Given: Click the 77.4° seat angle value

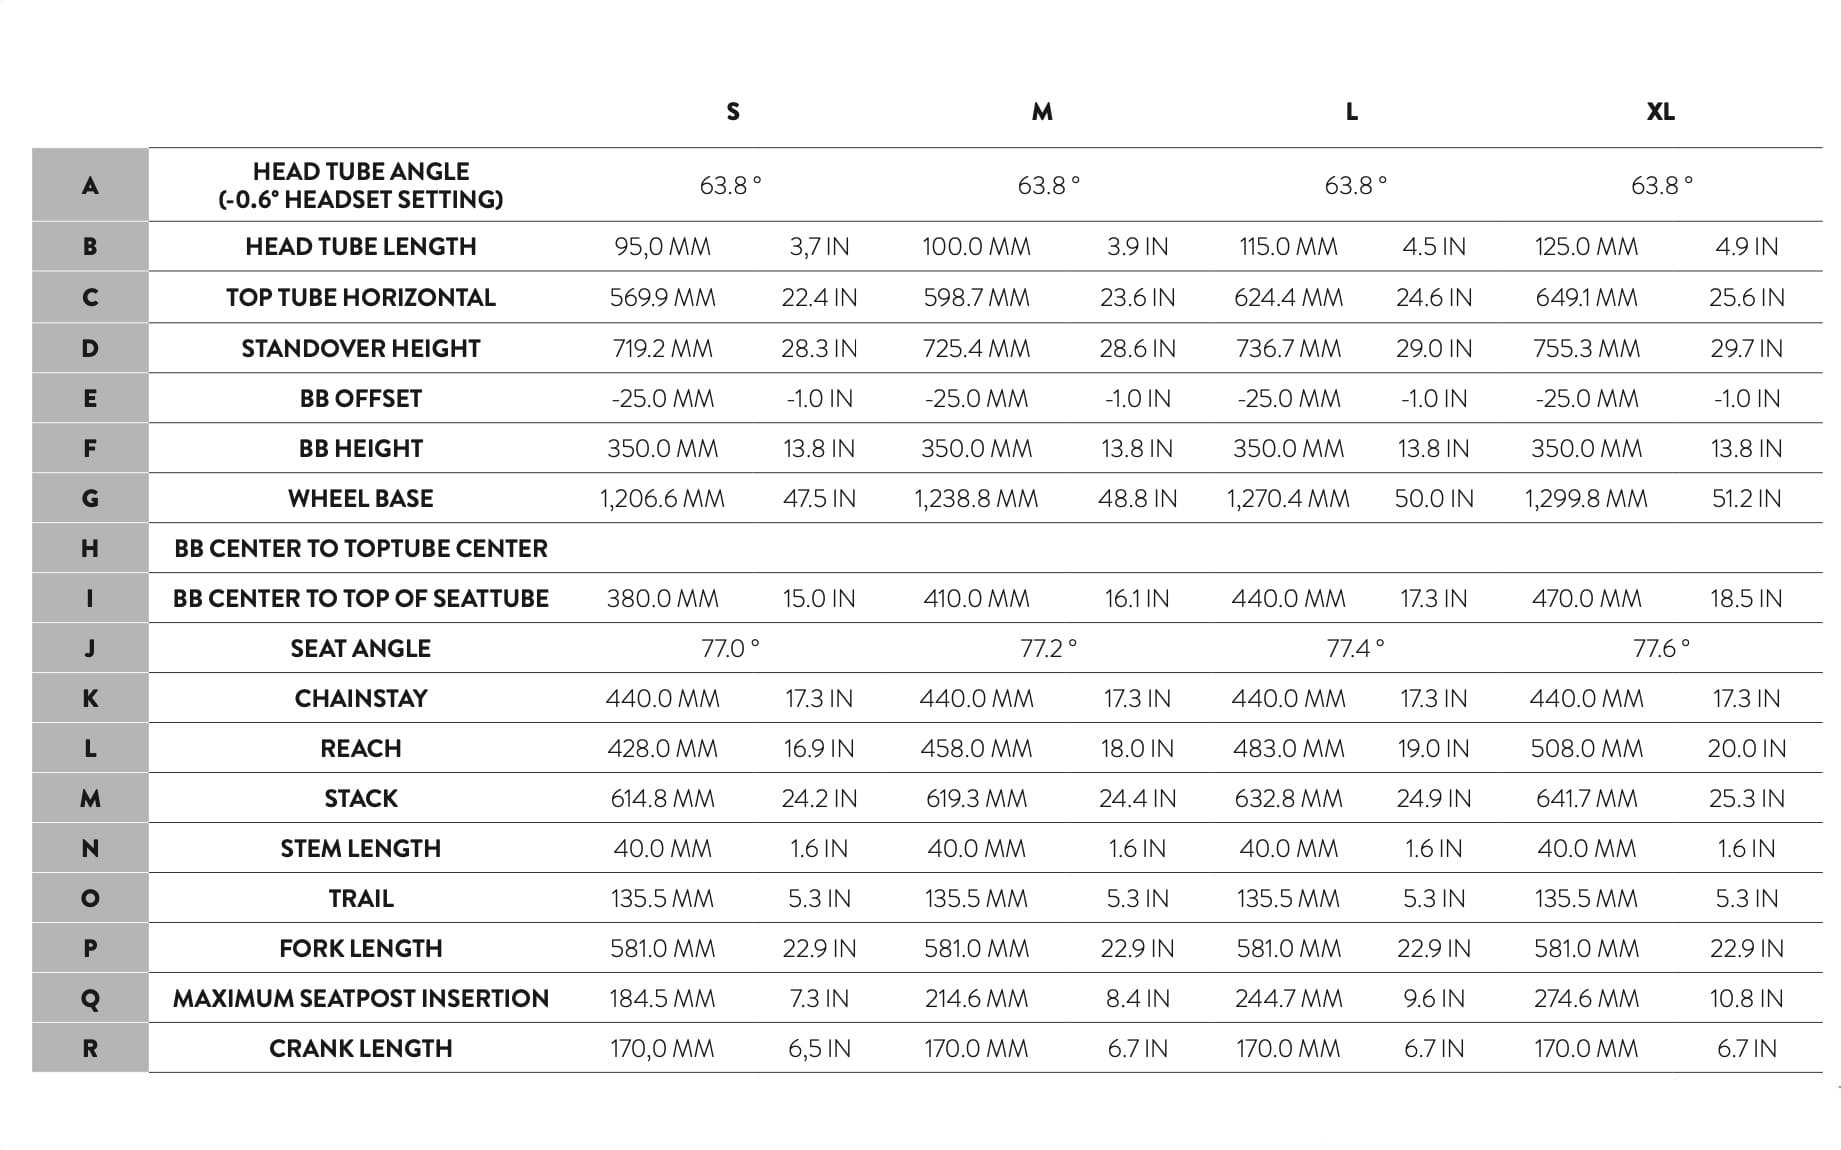Looking at the screenshot, I should click(1355, 648).
